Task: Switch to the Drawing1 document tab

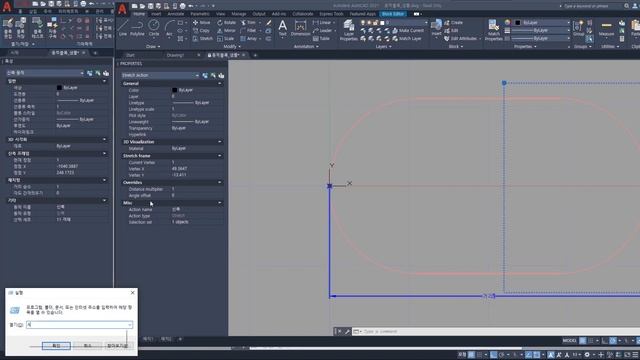Action: 176,55
